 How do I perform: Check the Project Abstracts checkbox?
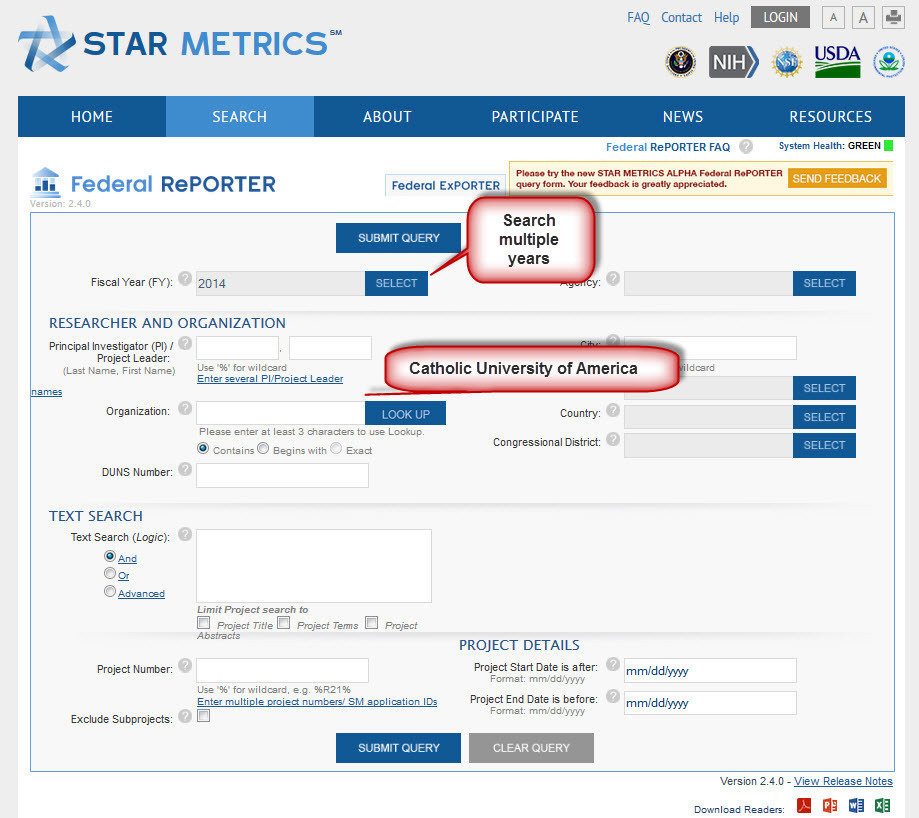[372, 622]
